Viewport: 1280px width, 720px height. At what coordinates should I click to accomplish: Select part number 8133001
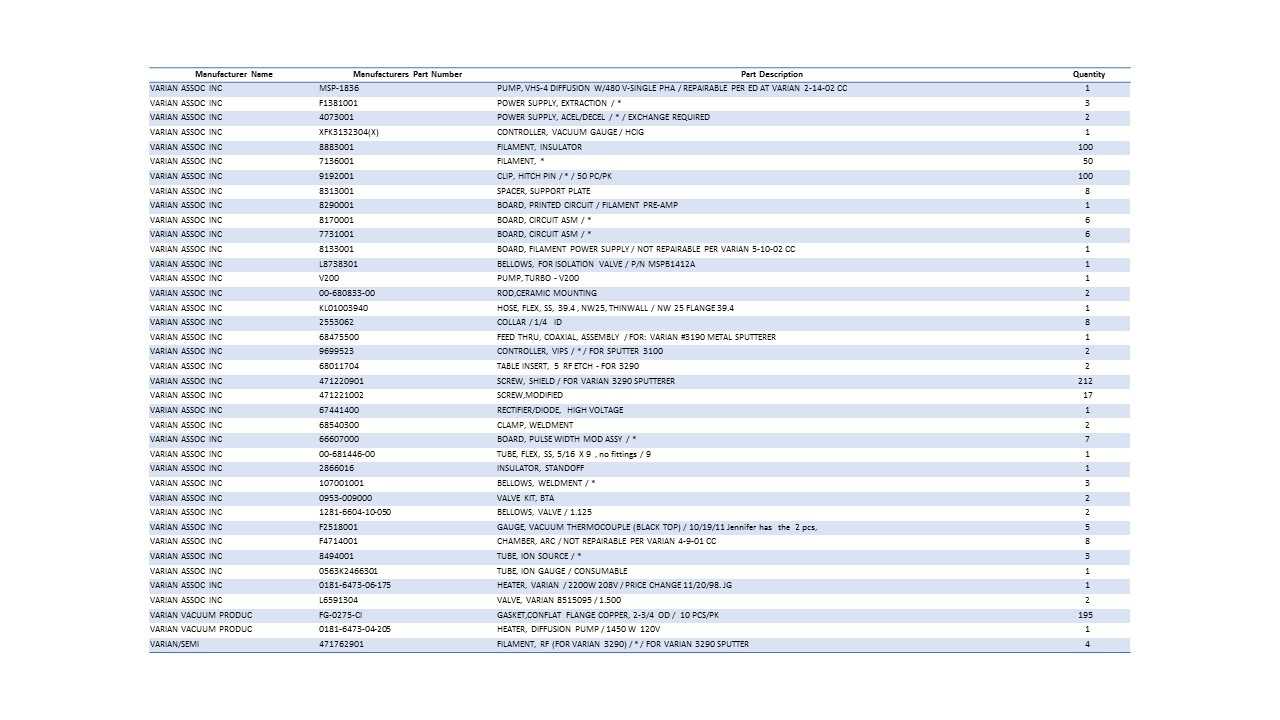[336, 249]
